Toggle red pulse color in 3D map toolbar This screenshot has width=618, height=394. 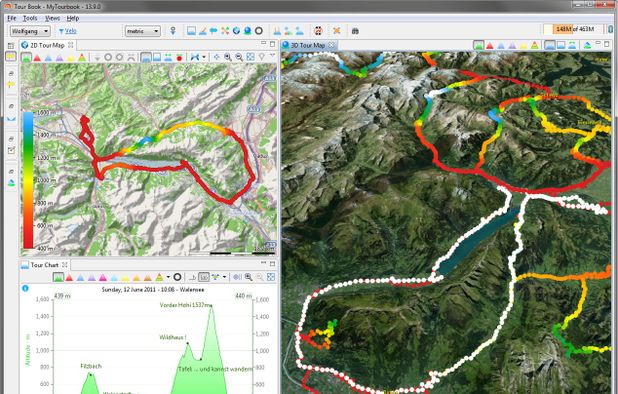coord(490,45)
